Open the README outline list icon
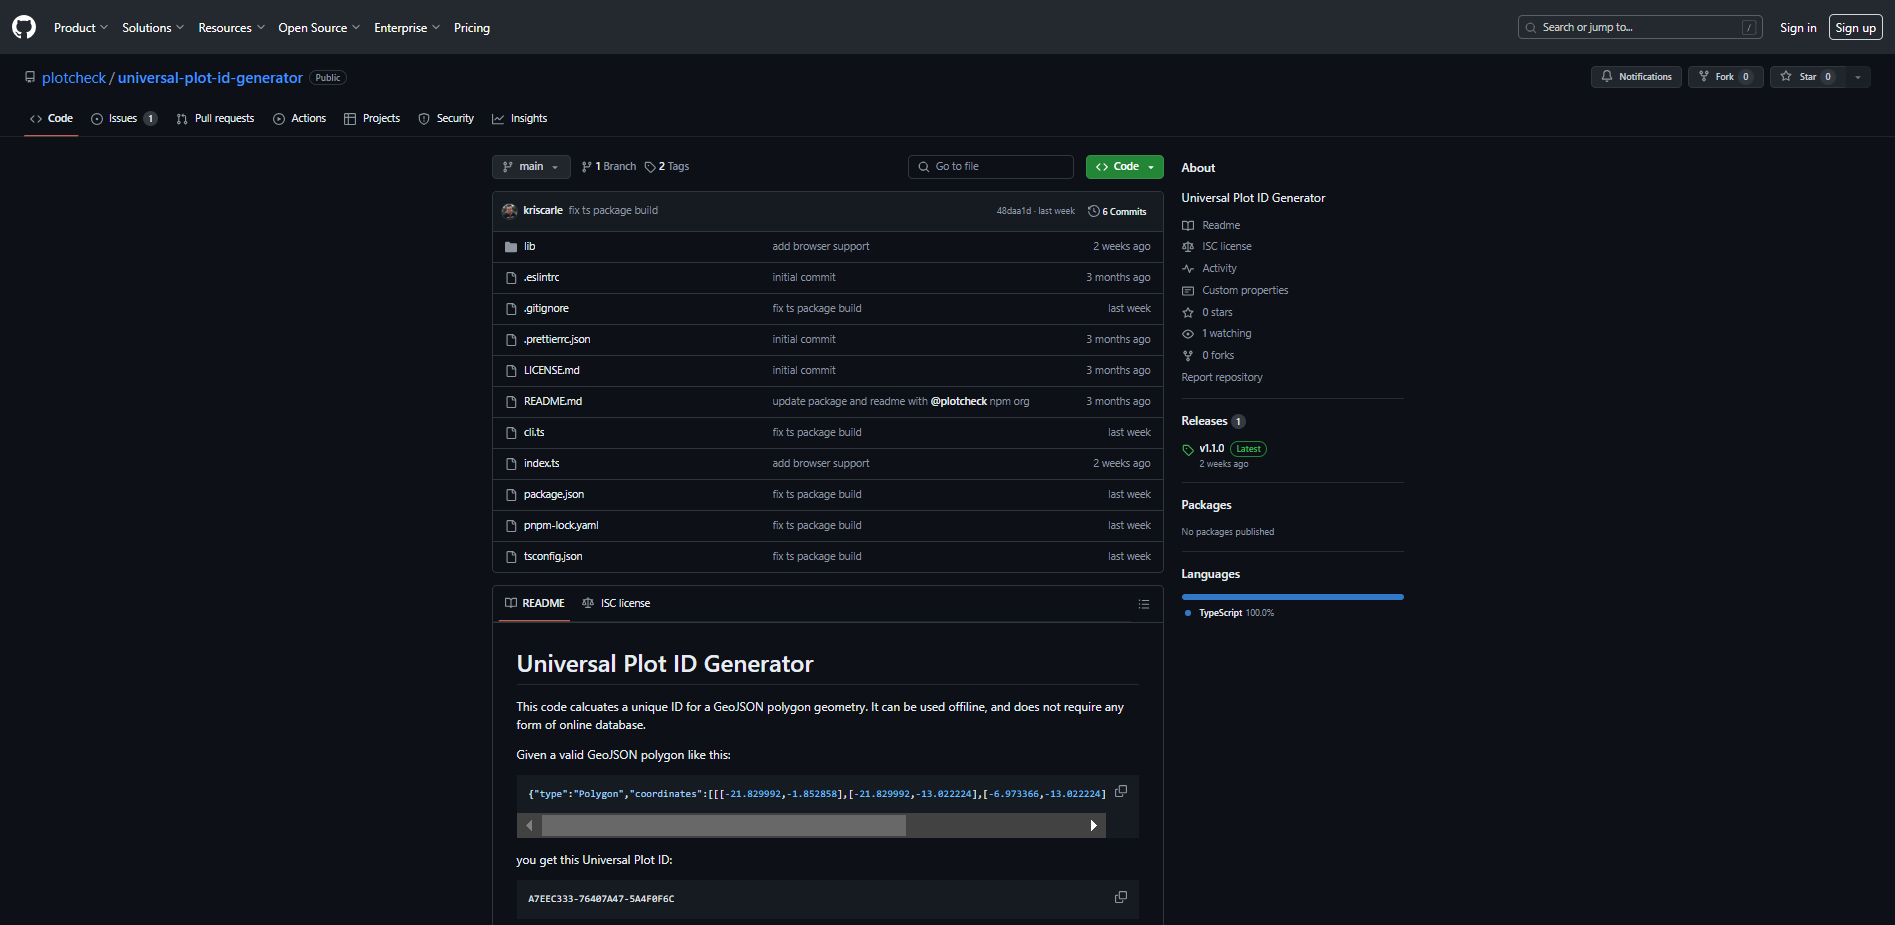Image resolution: width=1895 pixels, height=925 pixels. (1144, 604)
